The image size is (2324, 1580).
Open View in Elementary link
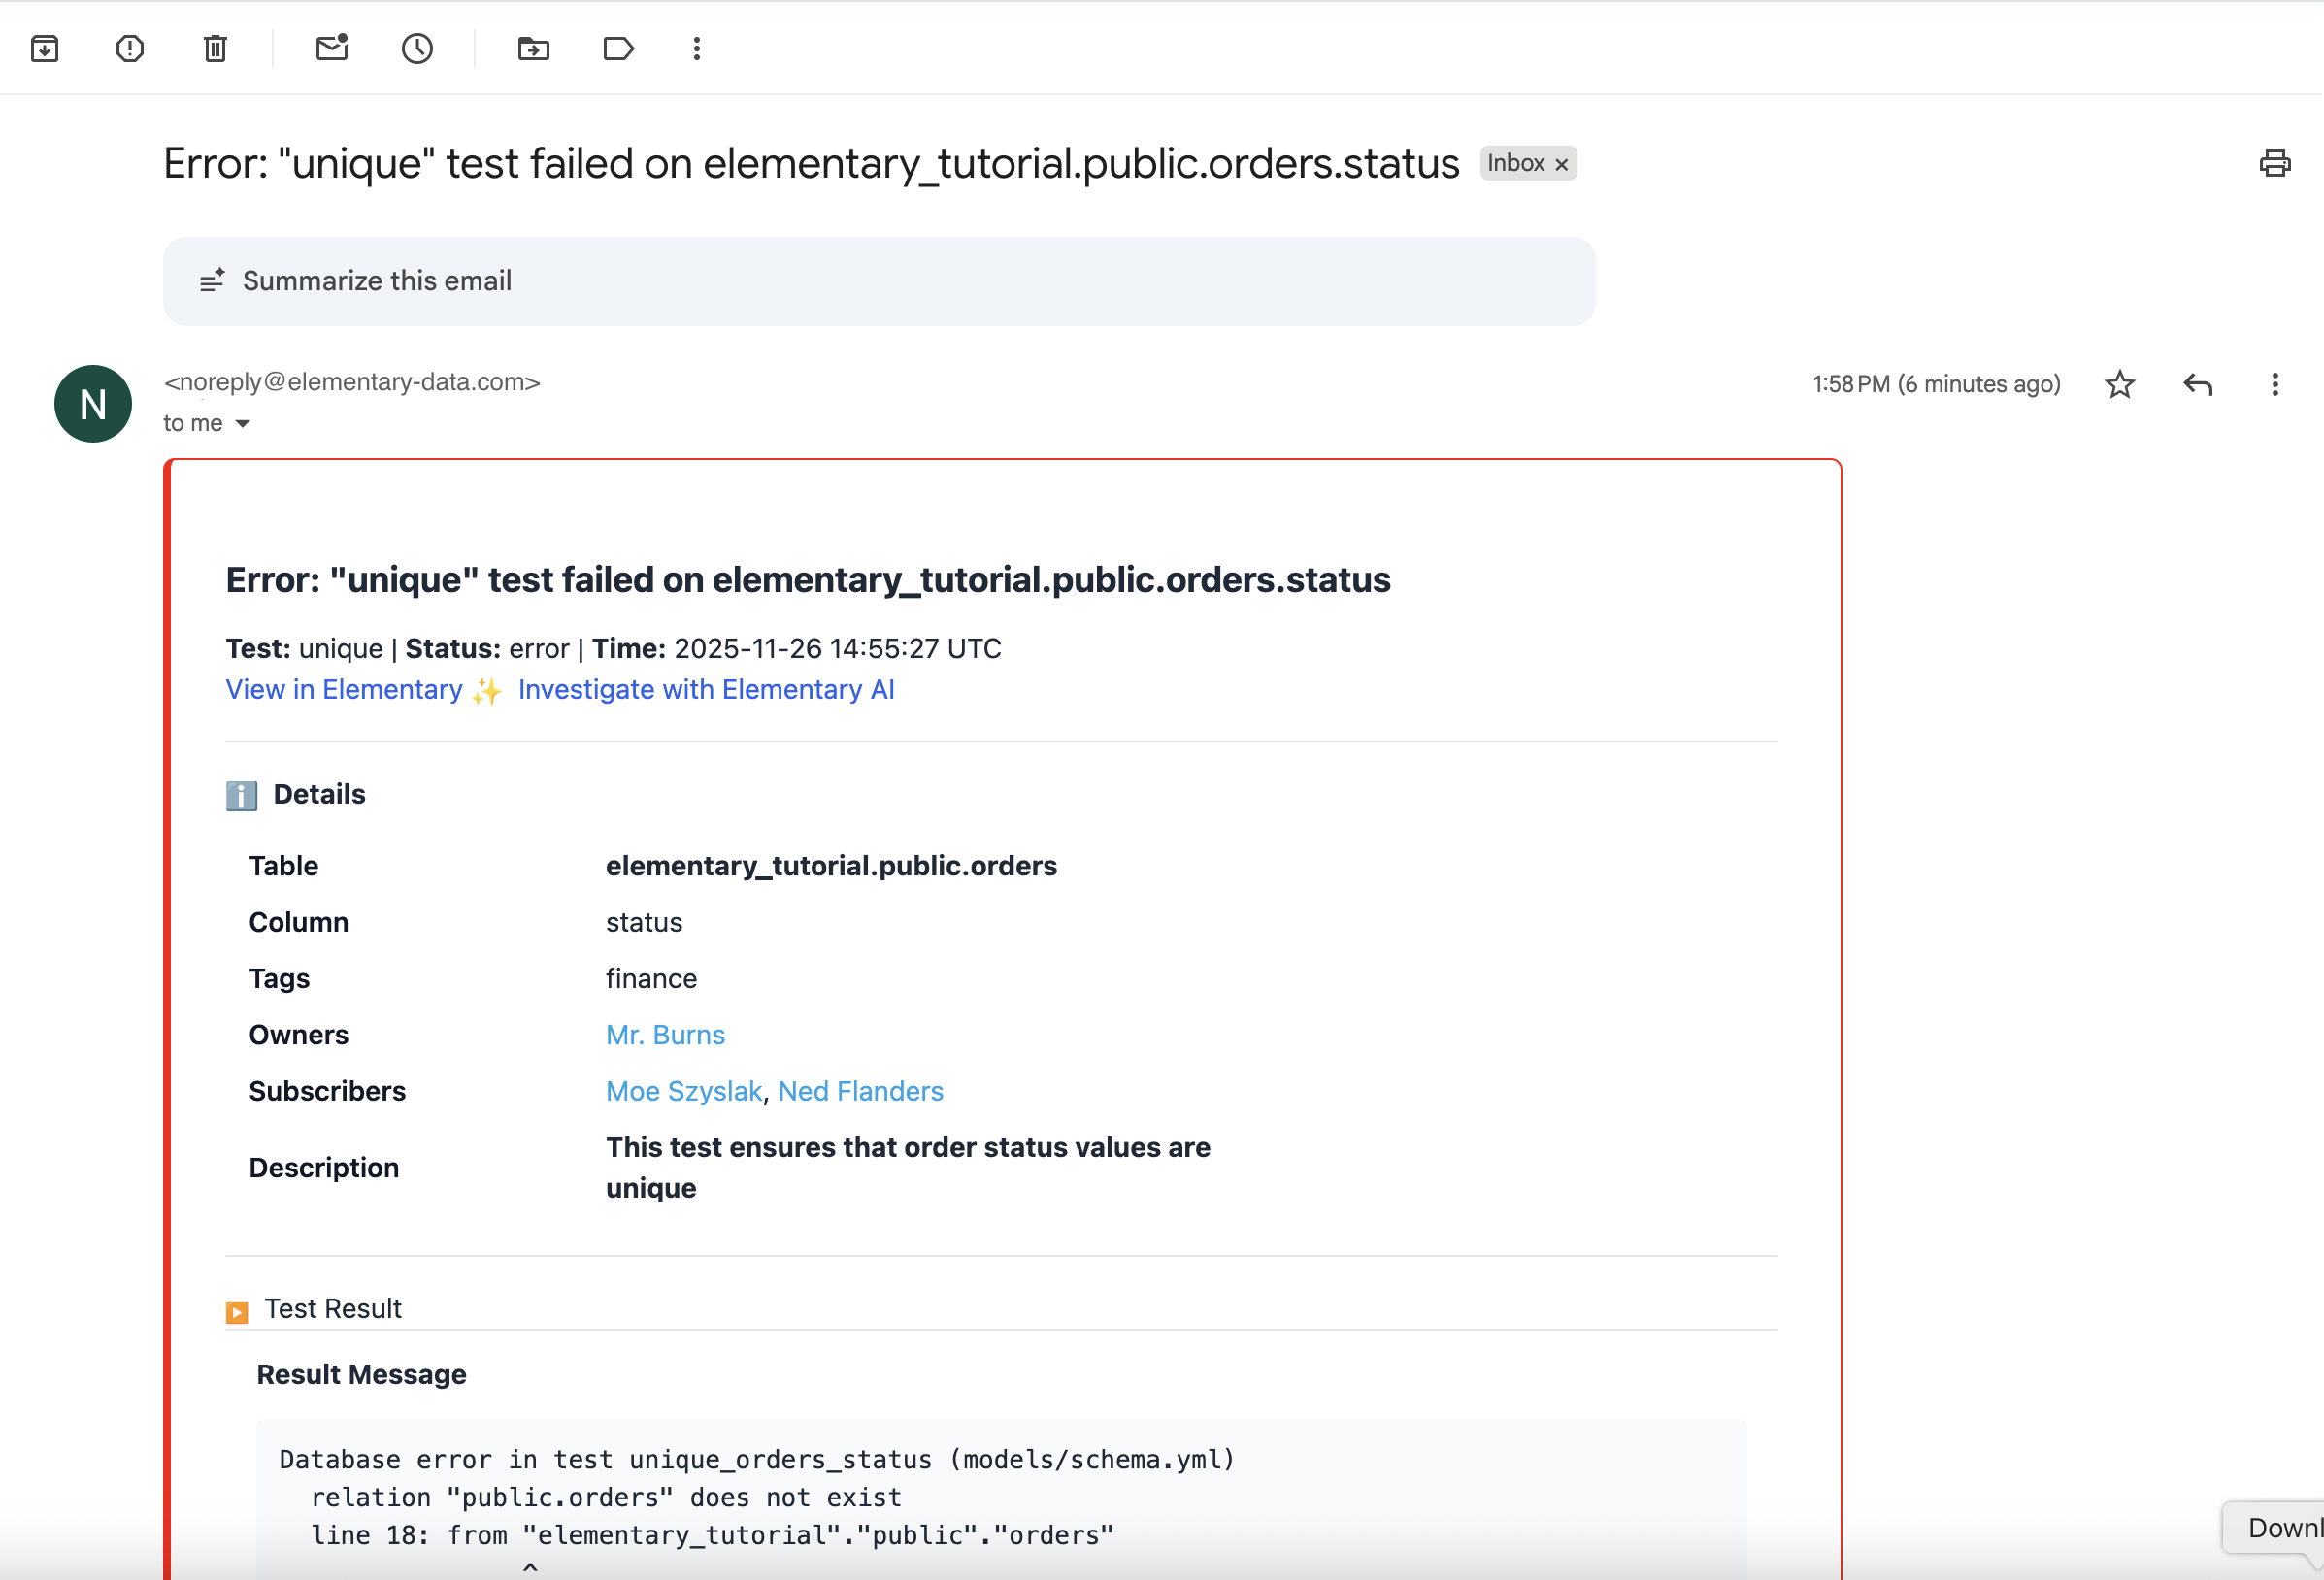pos(344,689)
